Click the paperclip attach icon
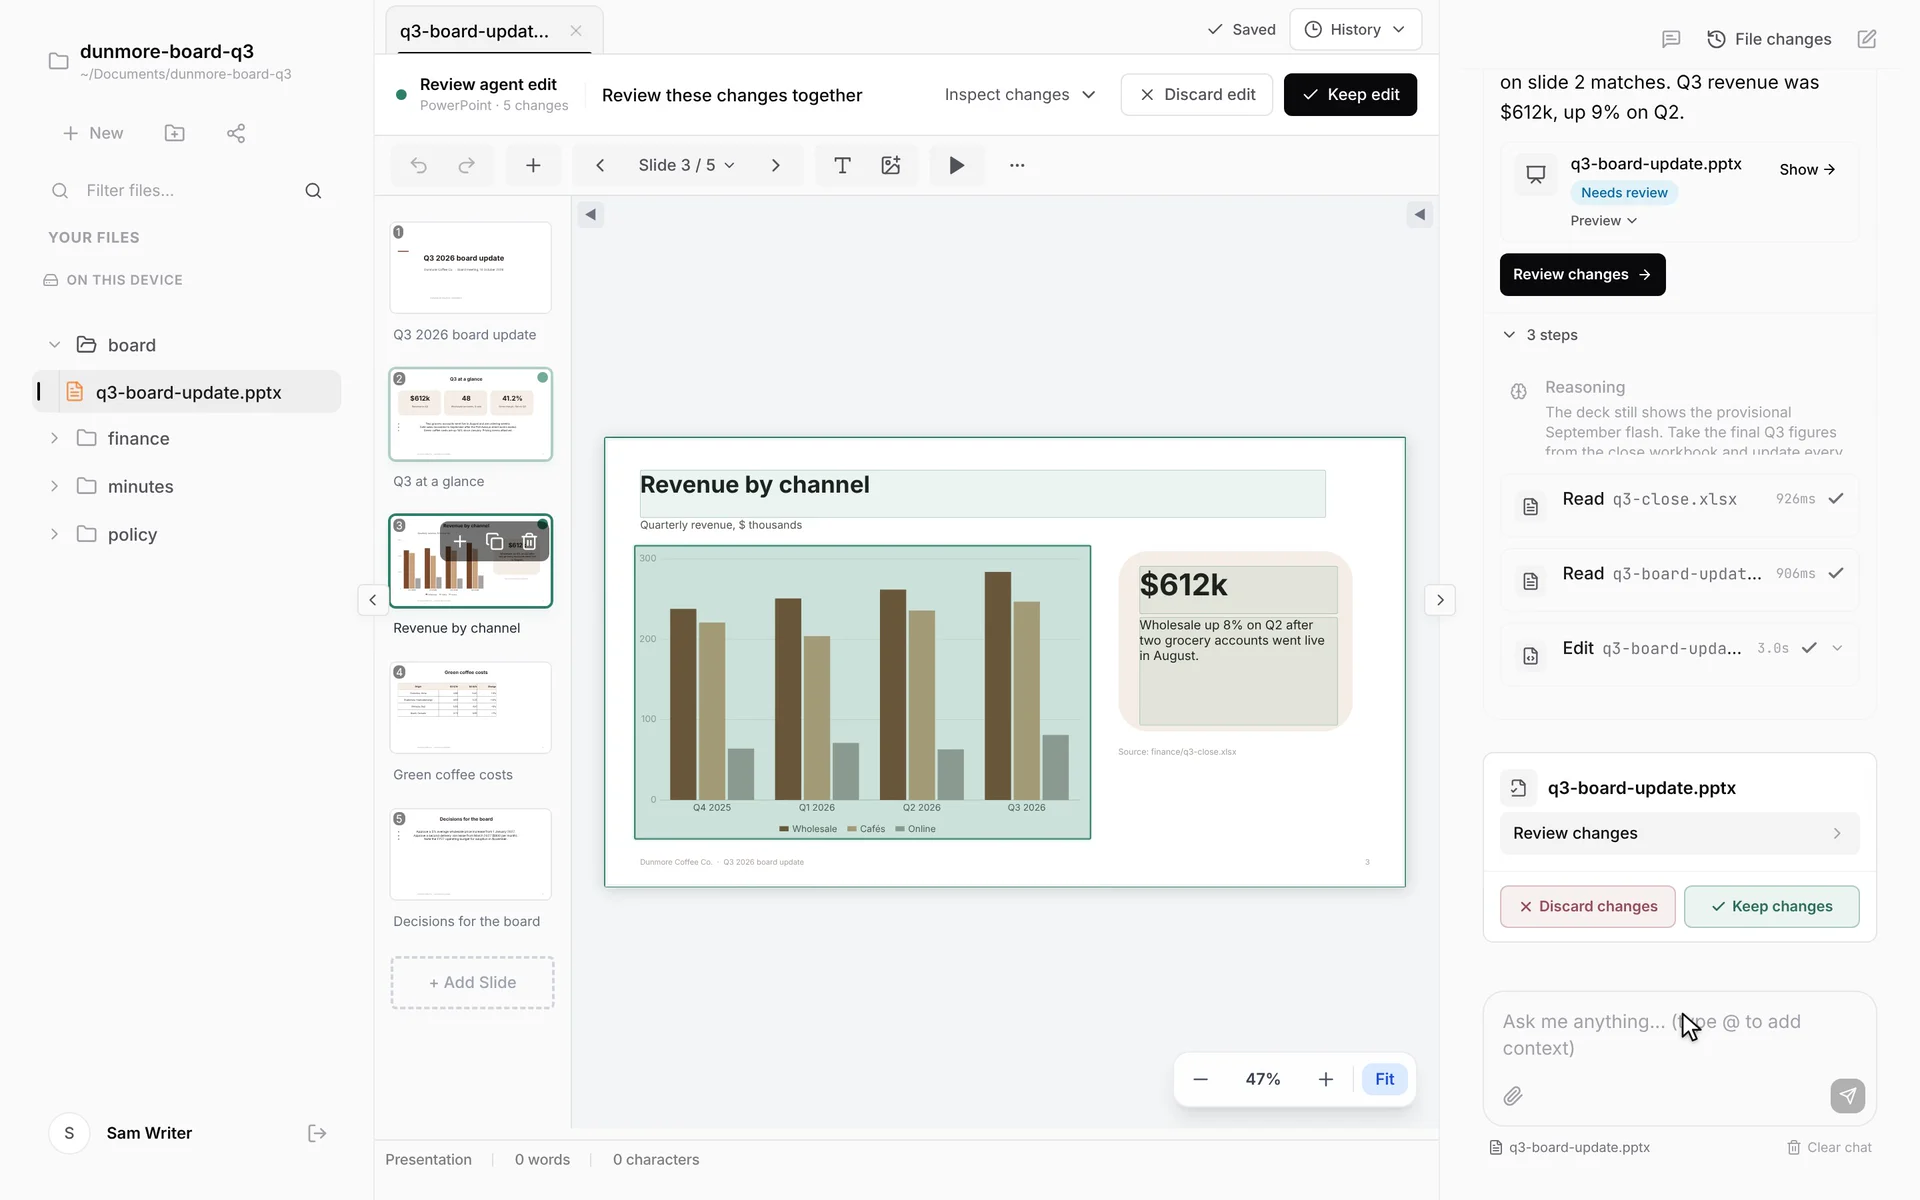This screenshot has height=1200, width=1920. pos(1513,1096)
